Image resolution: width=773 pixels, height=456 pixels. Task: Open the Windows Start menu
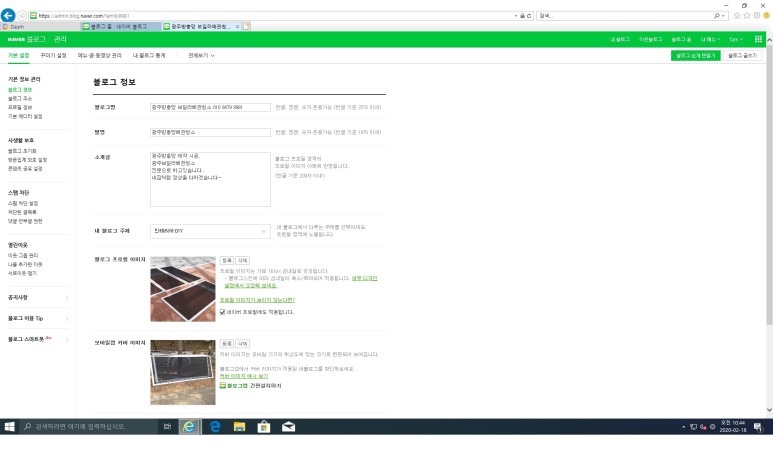pos(9,426)
